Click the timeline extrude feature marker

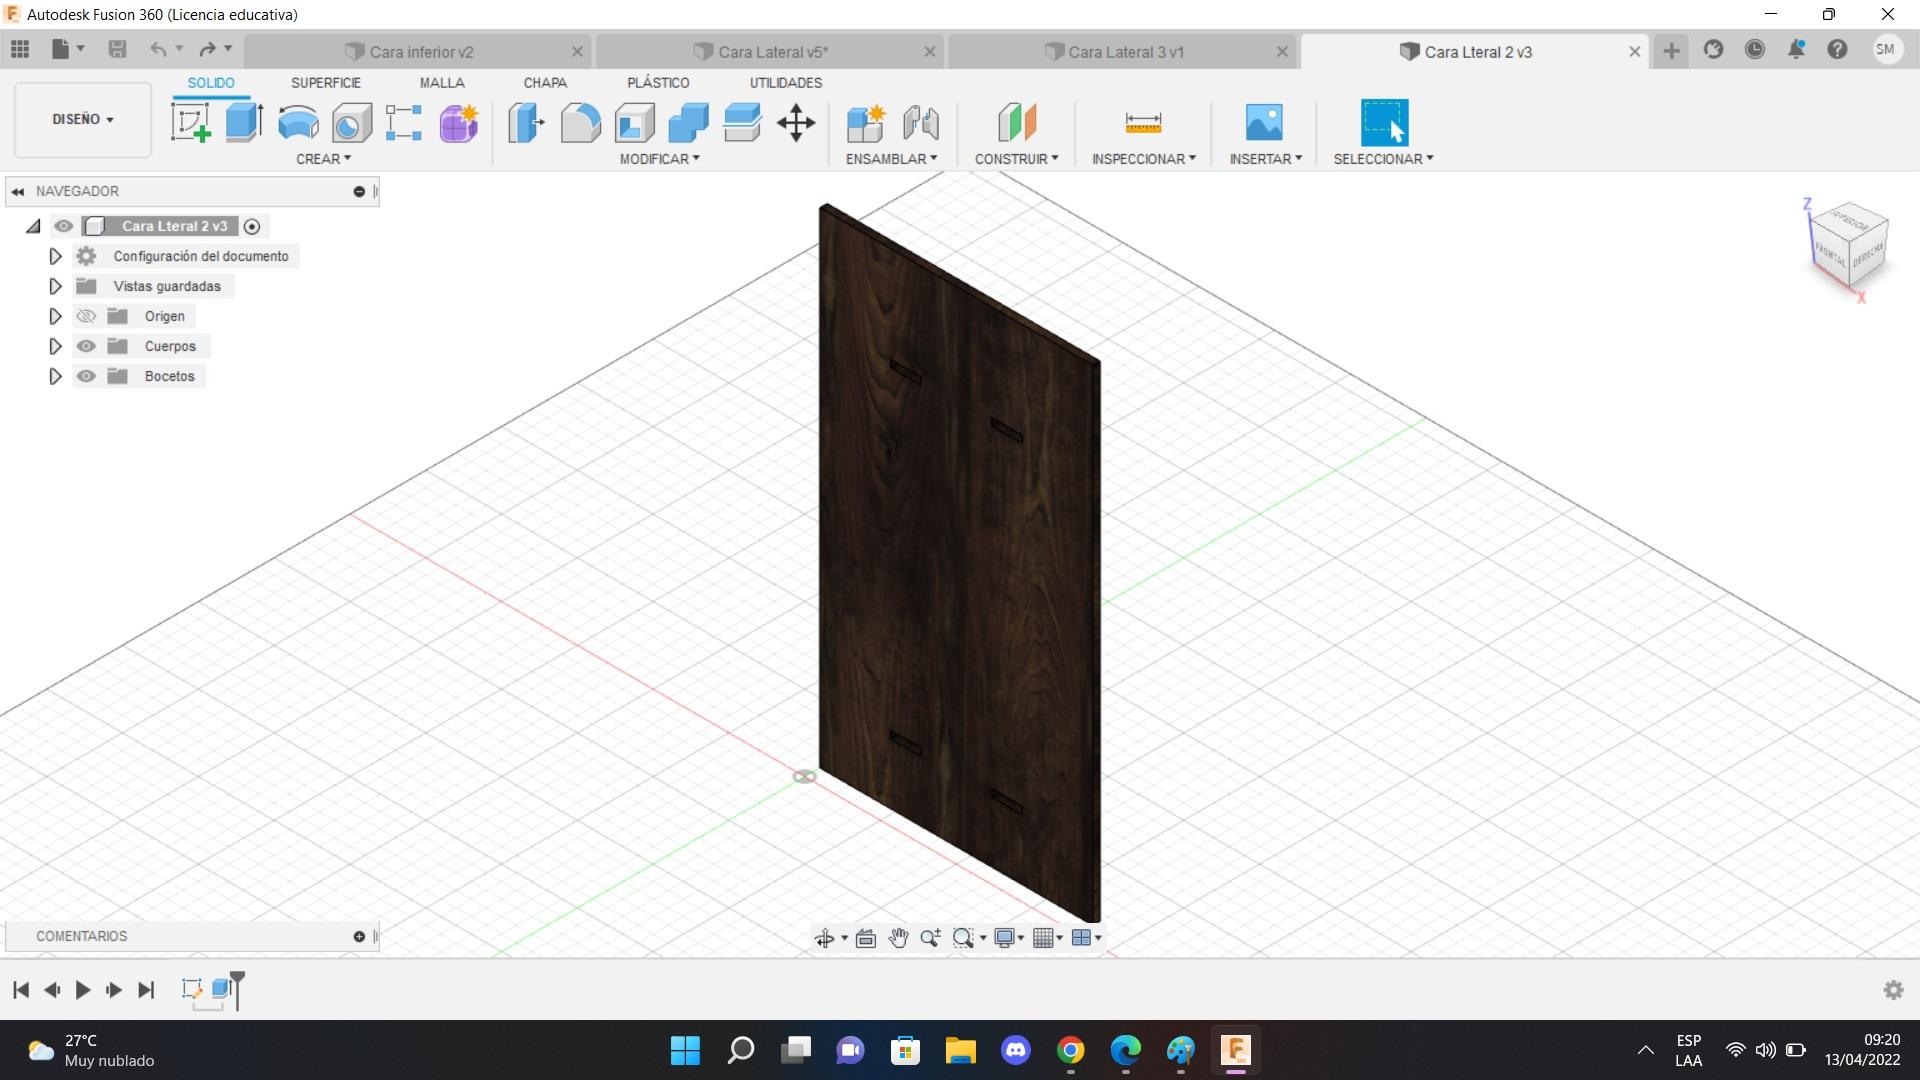221,989
